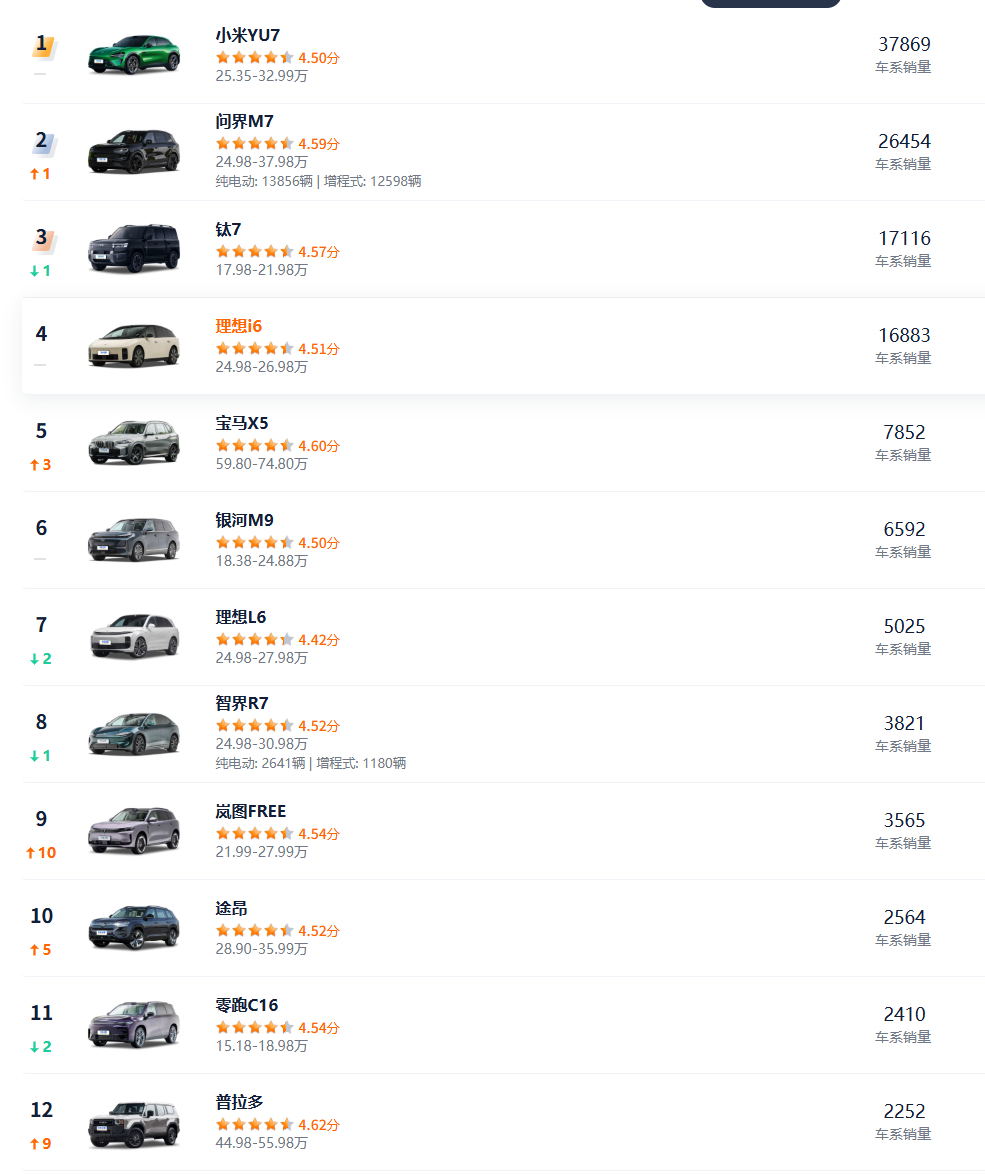Click the gold rank 1 medal icon

(42, 45)
